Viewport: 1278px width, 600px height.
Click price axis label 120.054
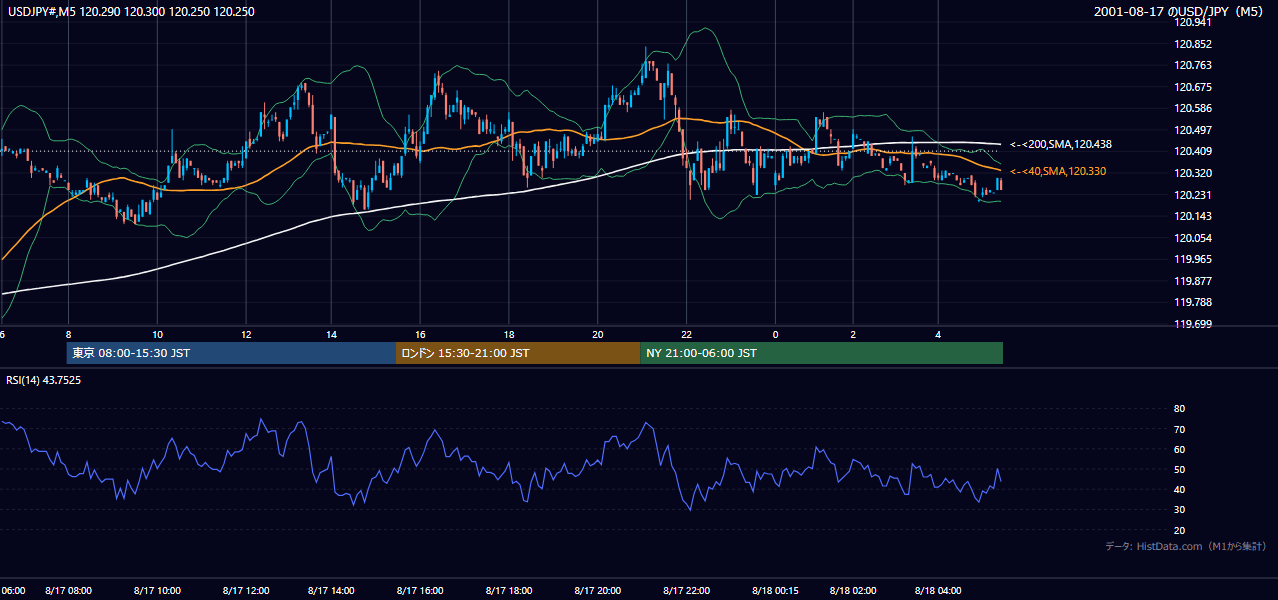point(1195,238)
